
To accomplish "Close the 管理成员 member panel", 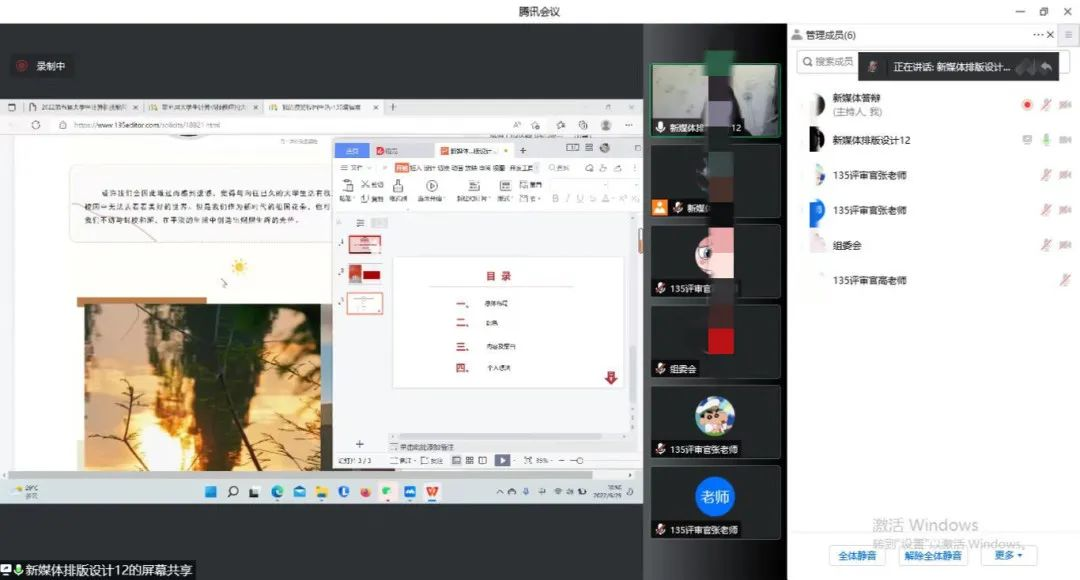I will click(x=1050, y=34).
